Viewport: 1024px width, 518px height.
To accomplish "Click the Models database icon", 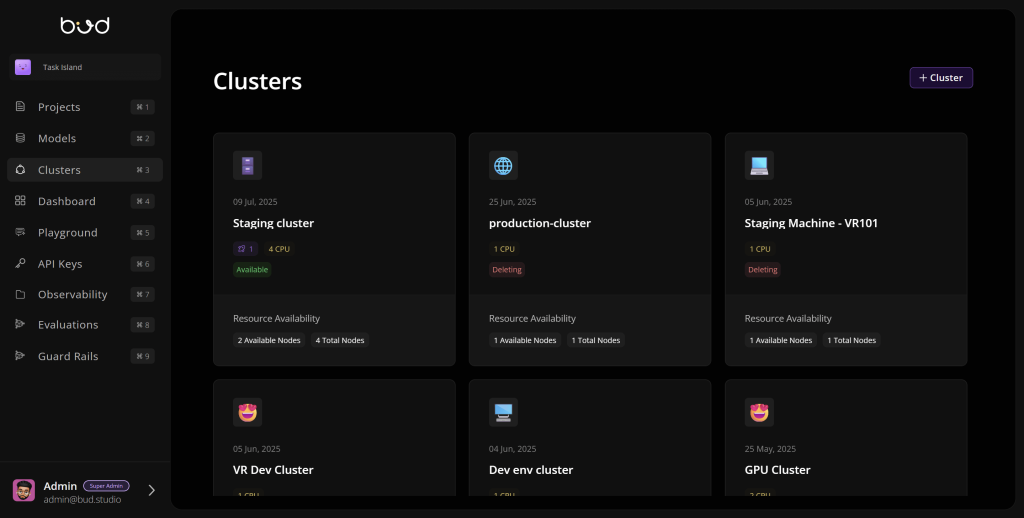I will coord(20,138).
